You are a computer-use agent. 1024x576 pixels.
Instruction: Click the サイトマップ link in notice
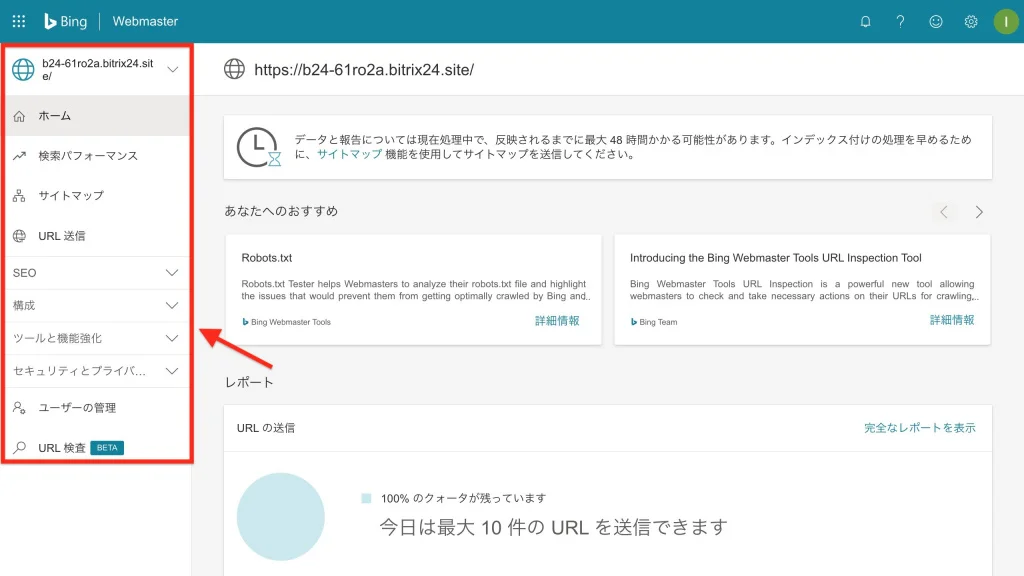click(349, 154)
